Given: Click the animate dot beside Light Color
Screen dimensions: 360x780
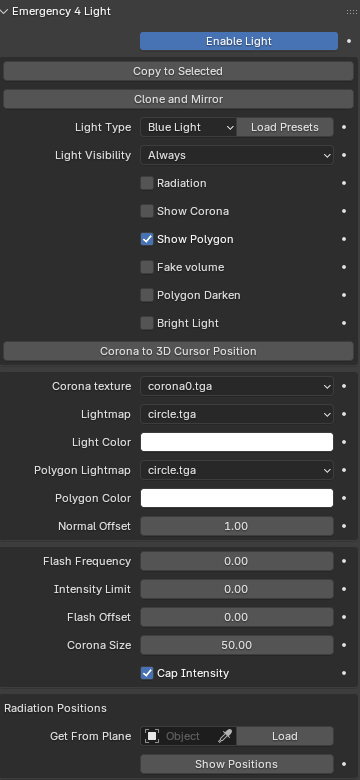Looking at the screenshot, I should 344,442.
